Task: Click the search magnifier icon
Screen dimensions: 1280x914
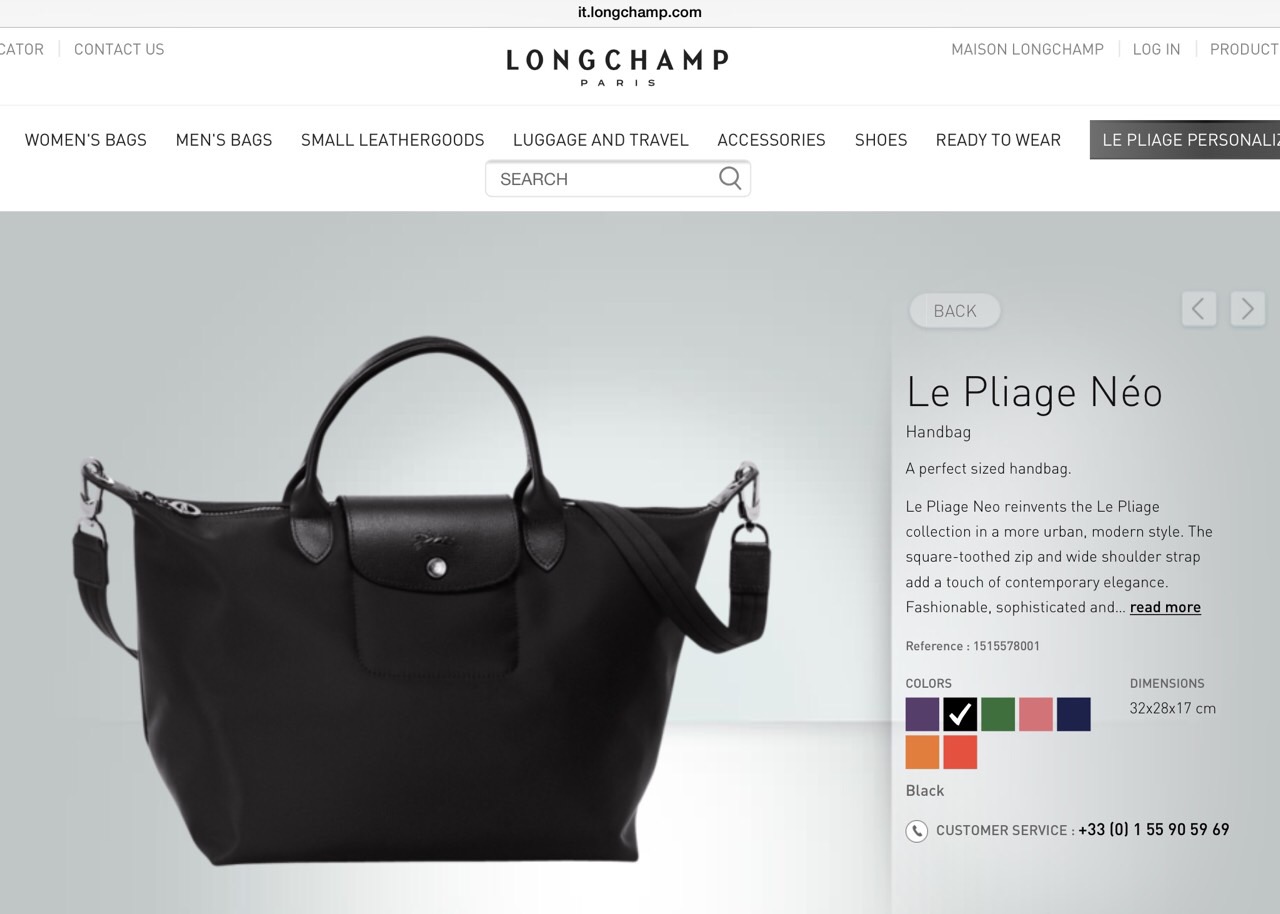Action: [730, 179]
